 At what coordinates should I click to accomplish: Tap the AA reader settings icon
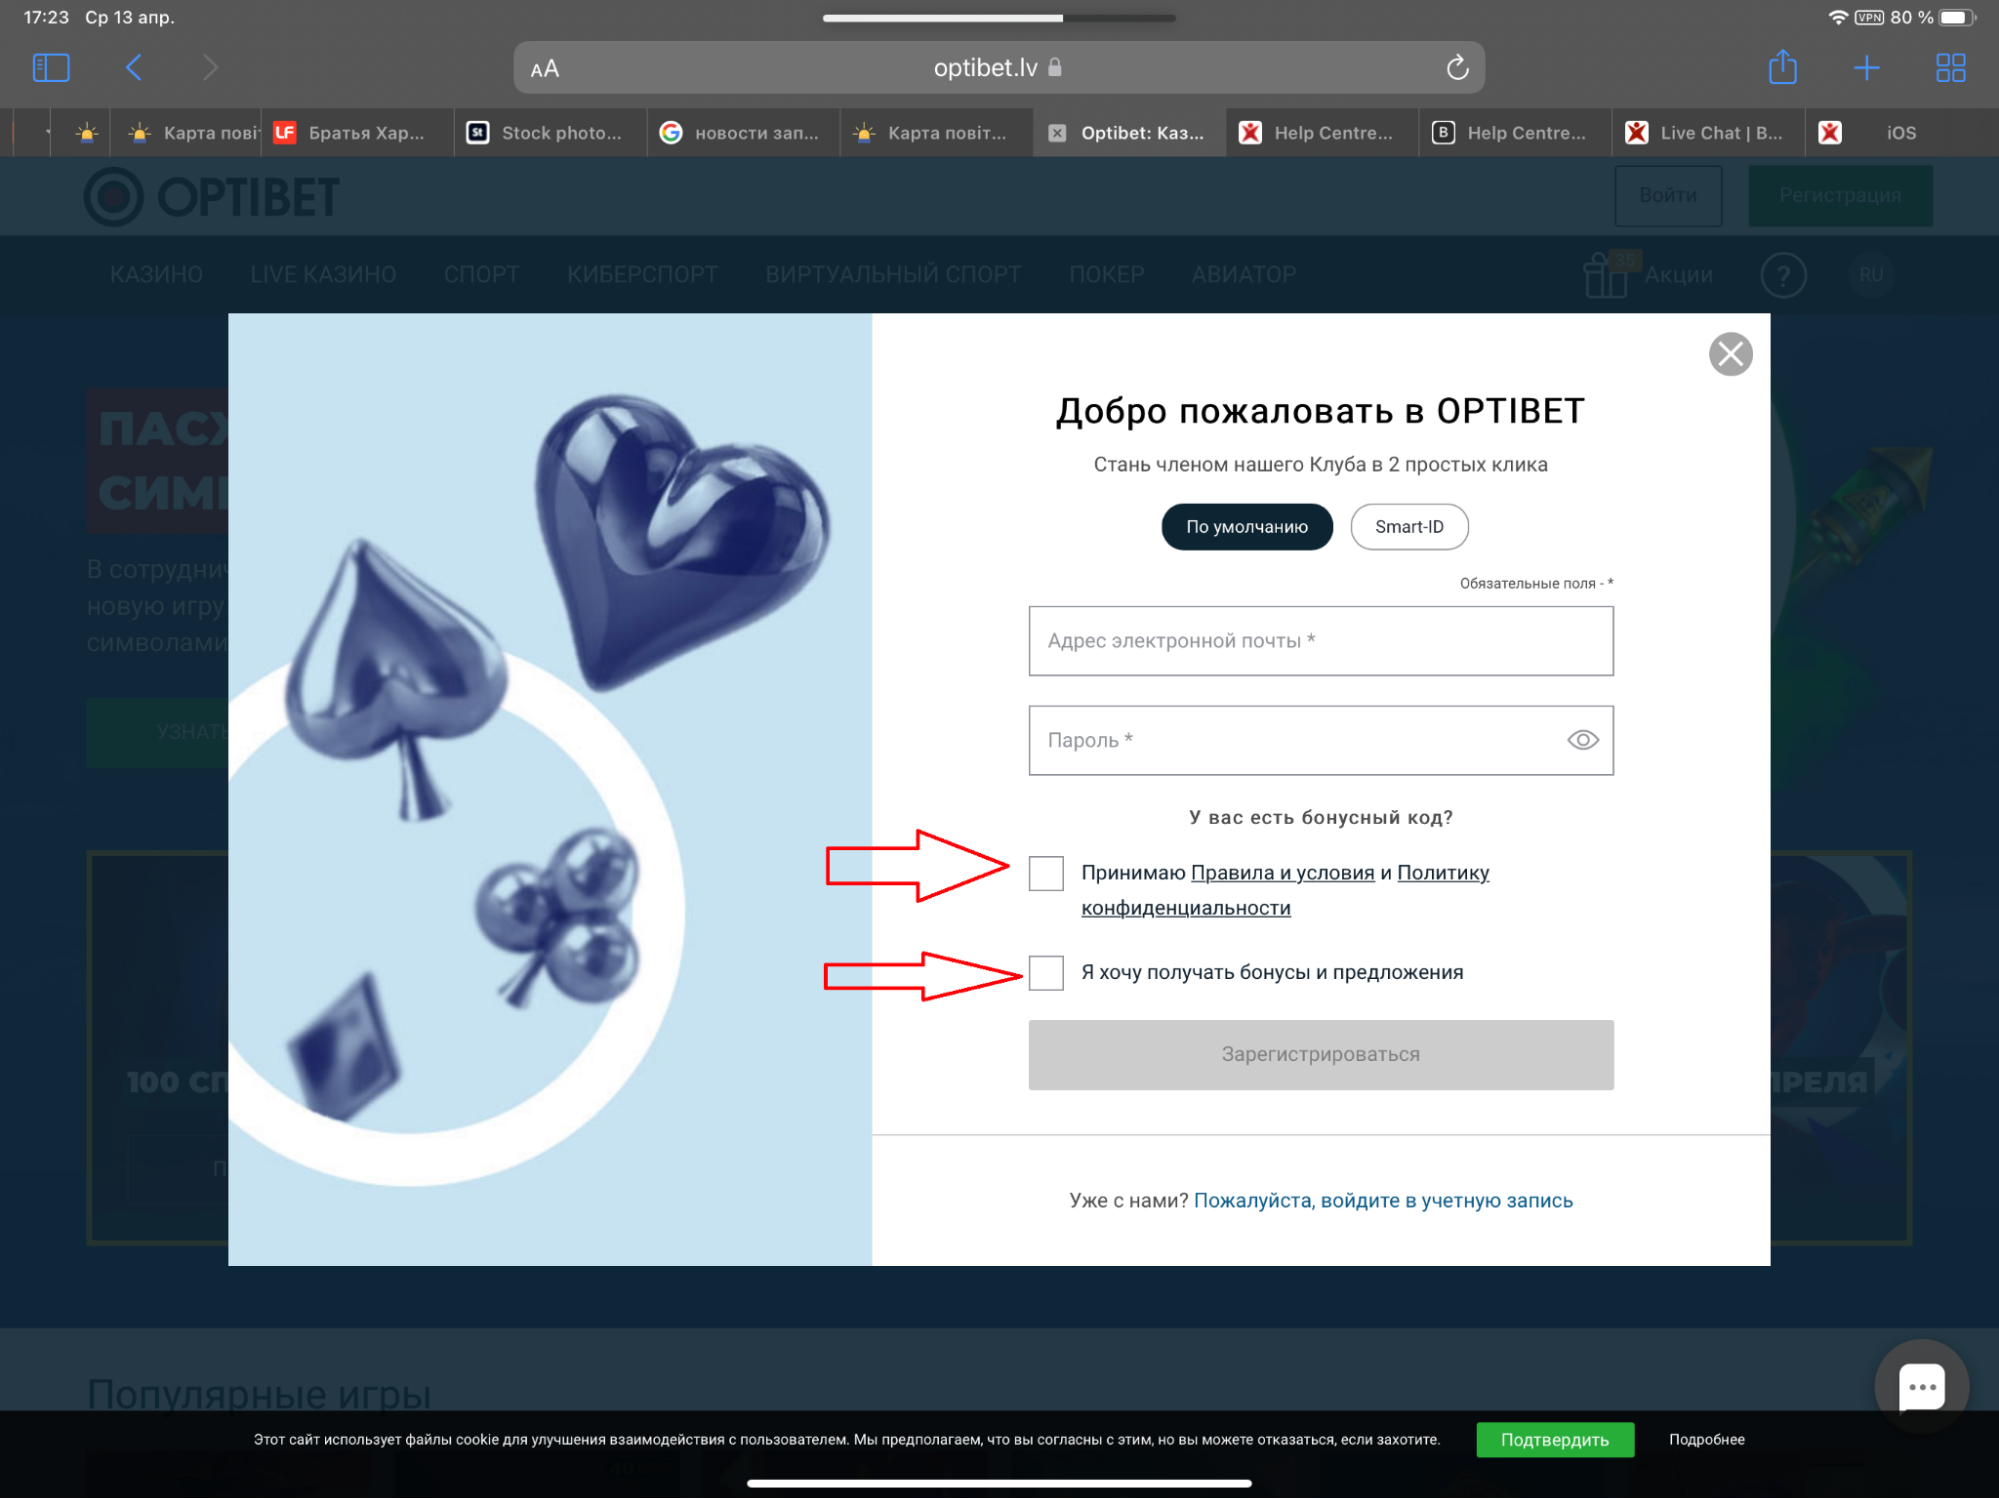click(x=545, y=69)
